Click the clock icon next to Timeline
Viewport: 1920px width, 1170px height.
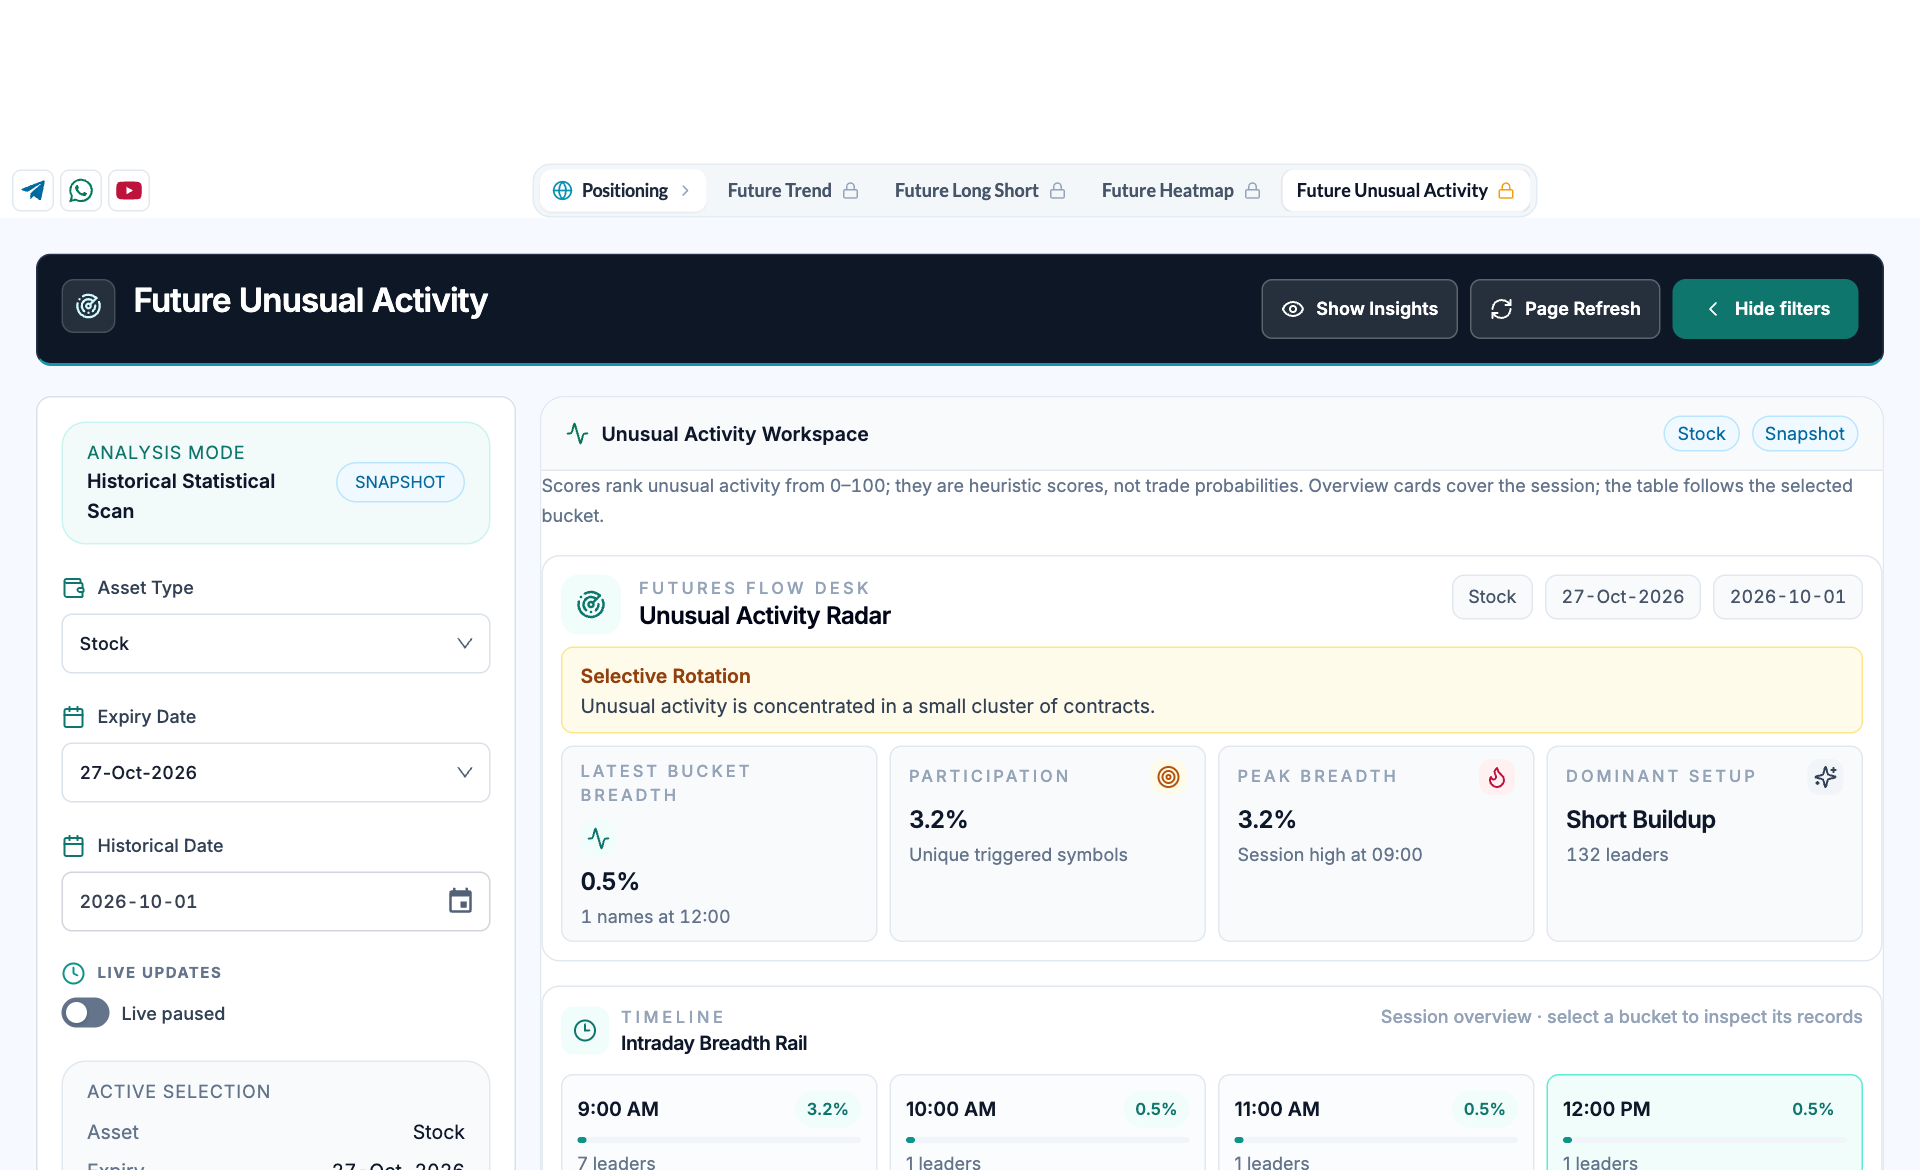click(x=586, y=1030)
